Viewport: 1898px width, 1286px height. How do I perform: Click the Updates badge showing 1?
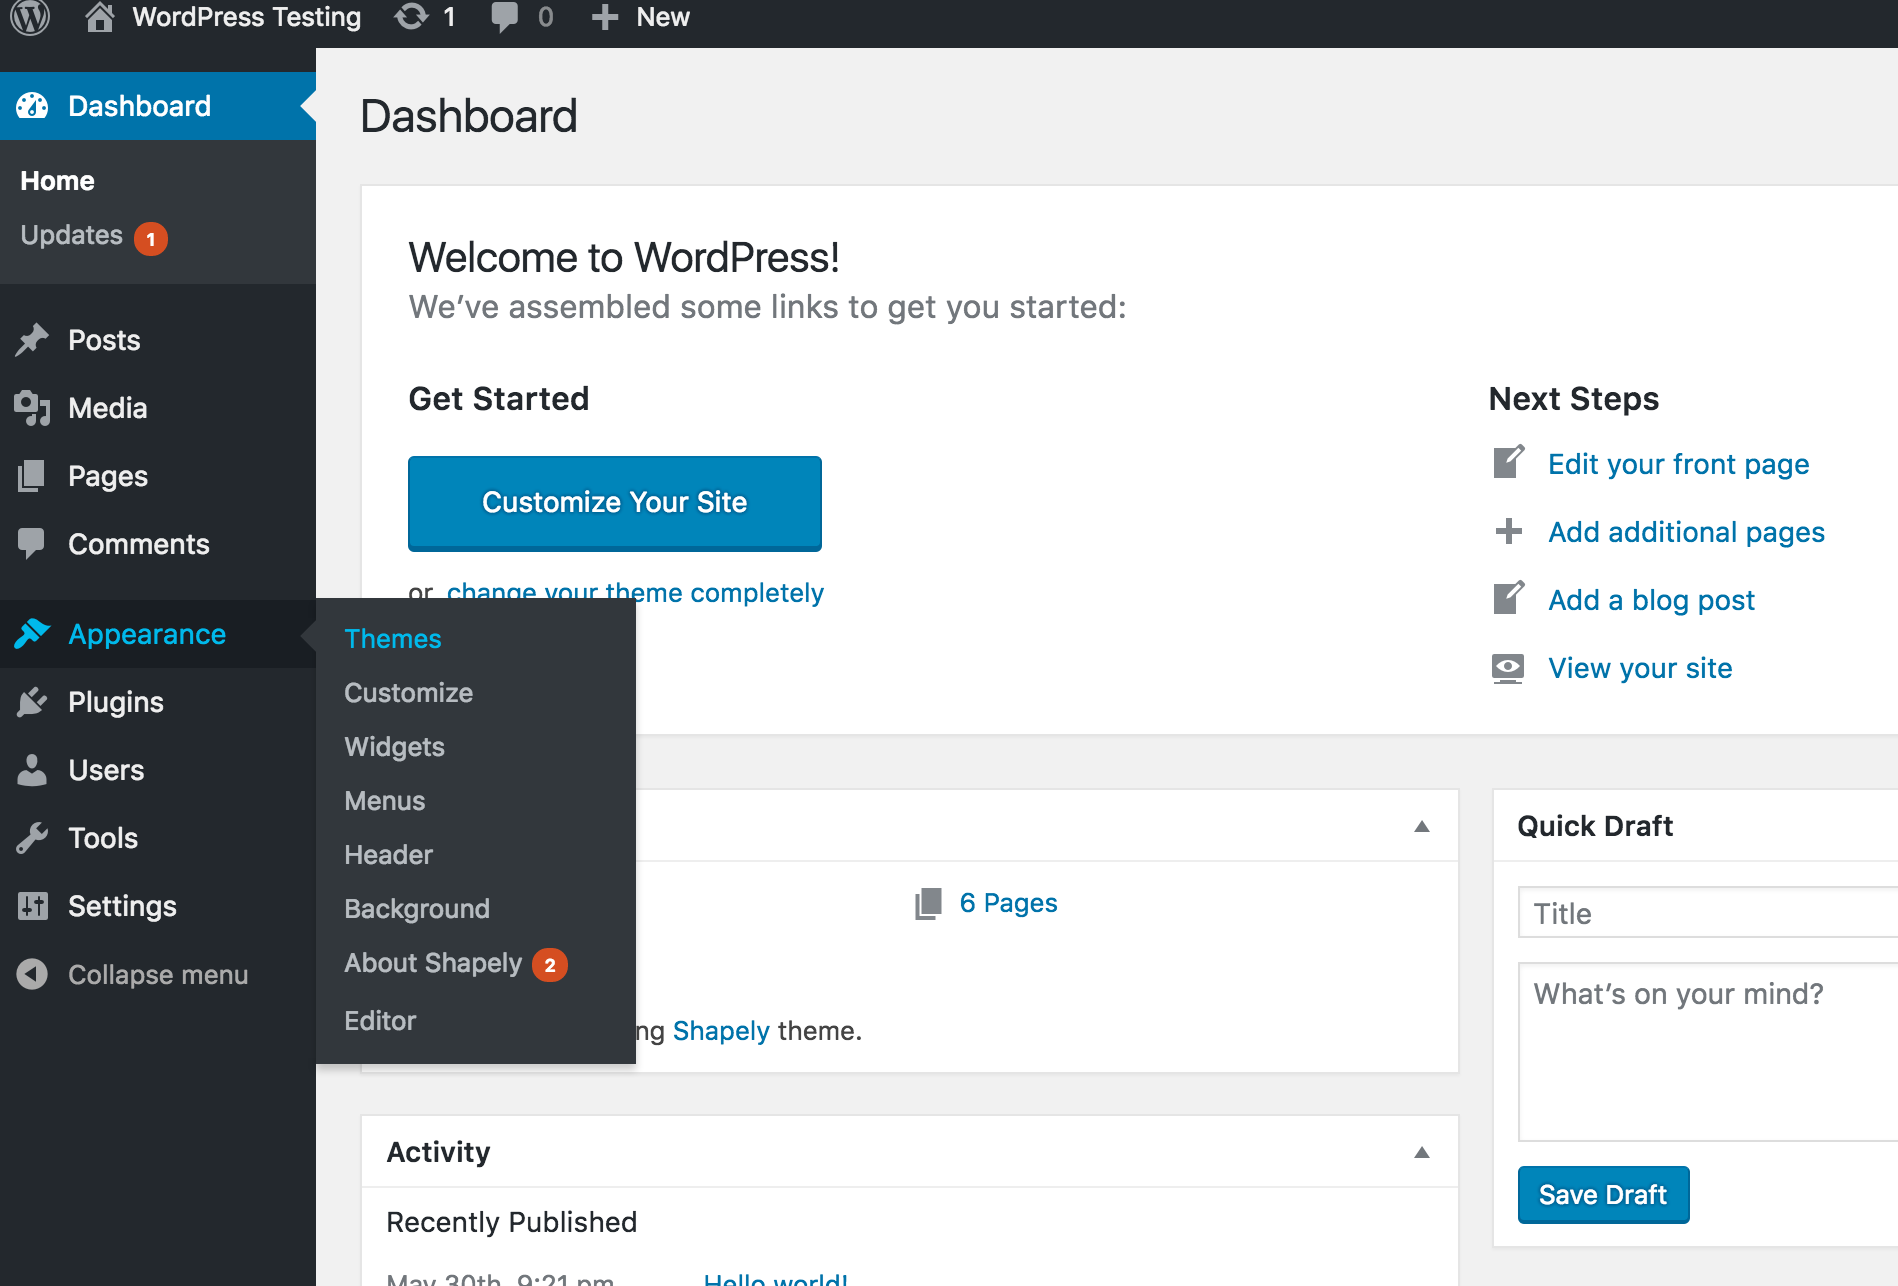[x=151, y=239]
